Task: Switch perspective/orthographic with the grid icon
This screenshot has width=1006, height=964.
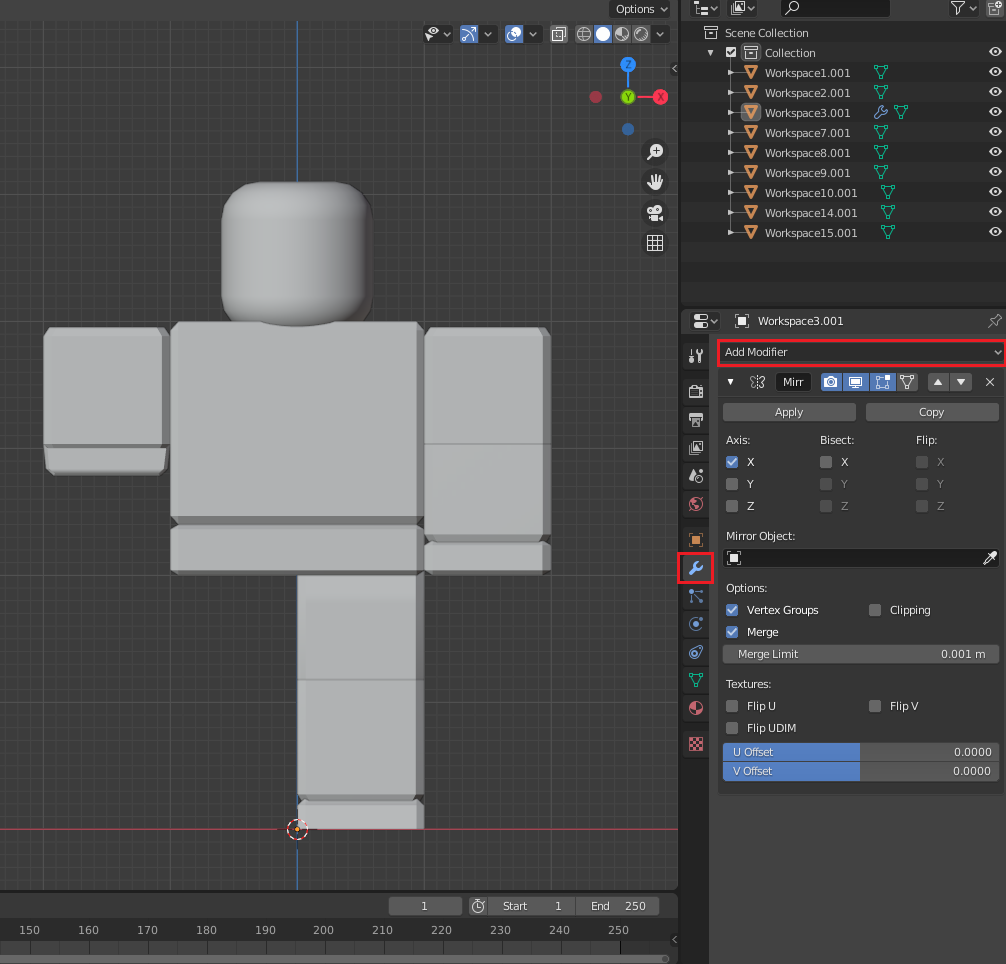Action: [654, 243]
